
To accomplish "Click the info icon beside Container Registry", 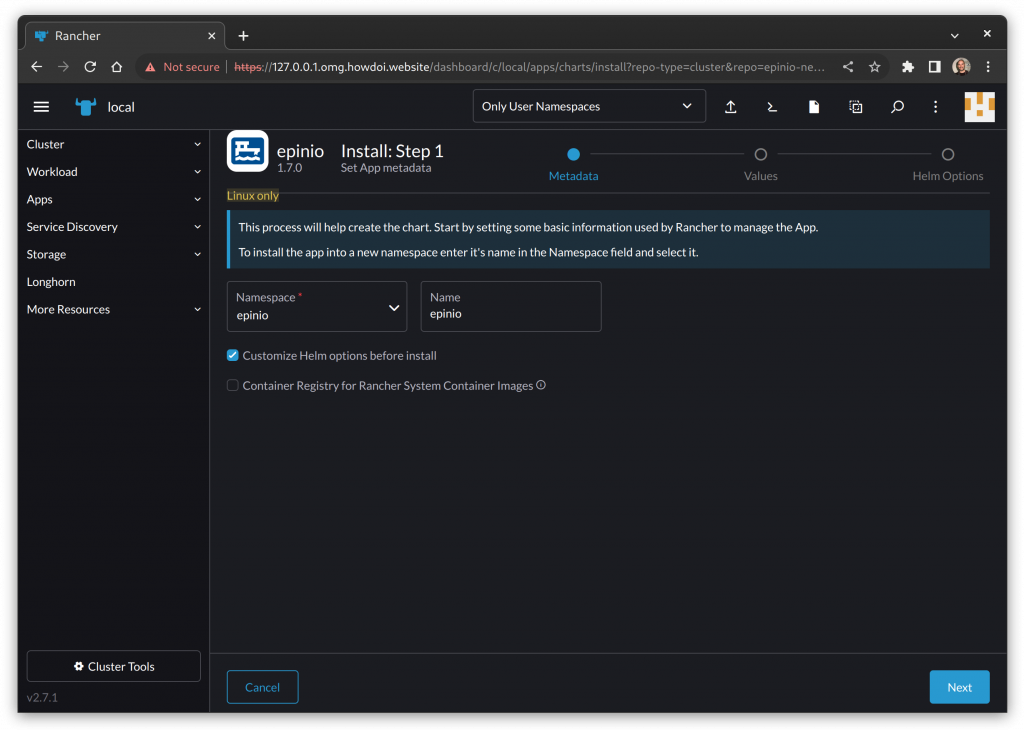I will coord(541,385).
